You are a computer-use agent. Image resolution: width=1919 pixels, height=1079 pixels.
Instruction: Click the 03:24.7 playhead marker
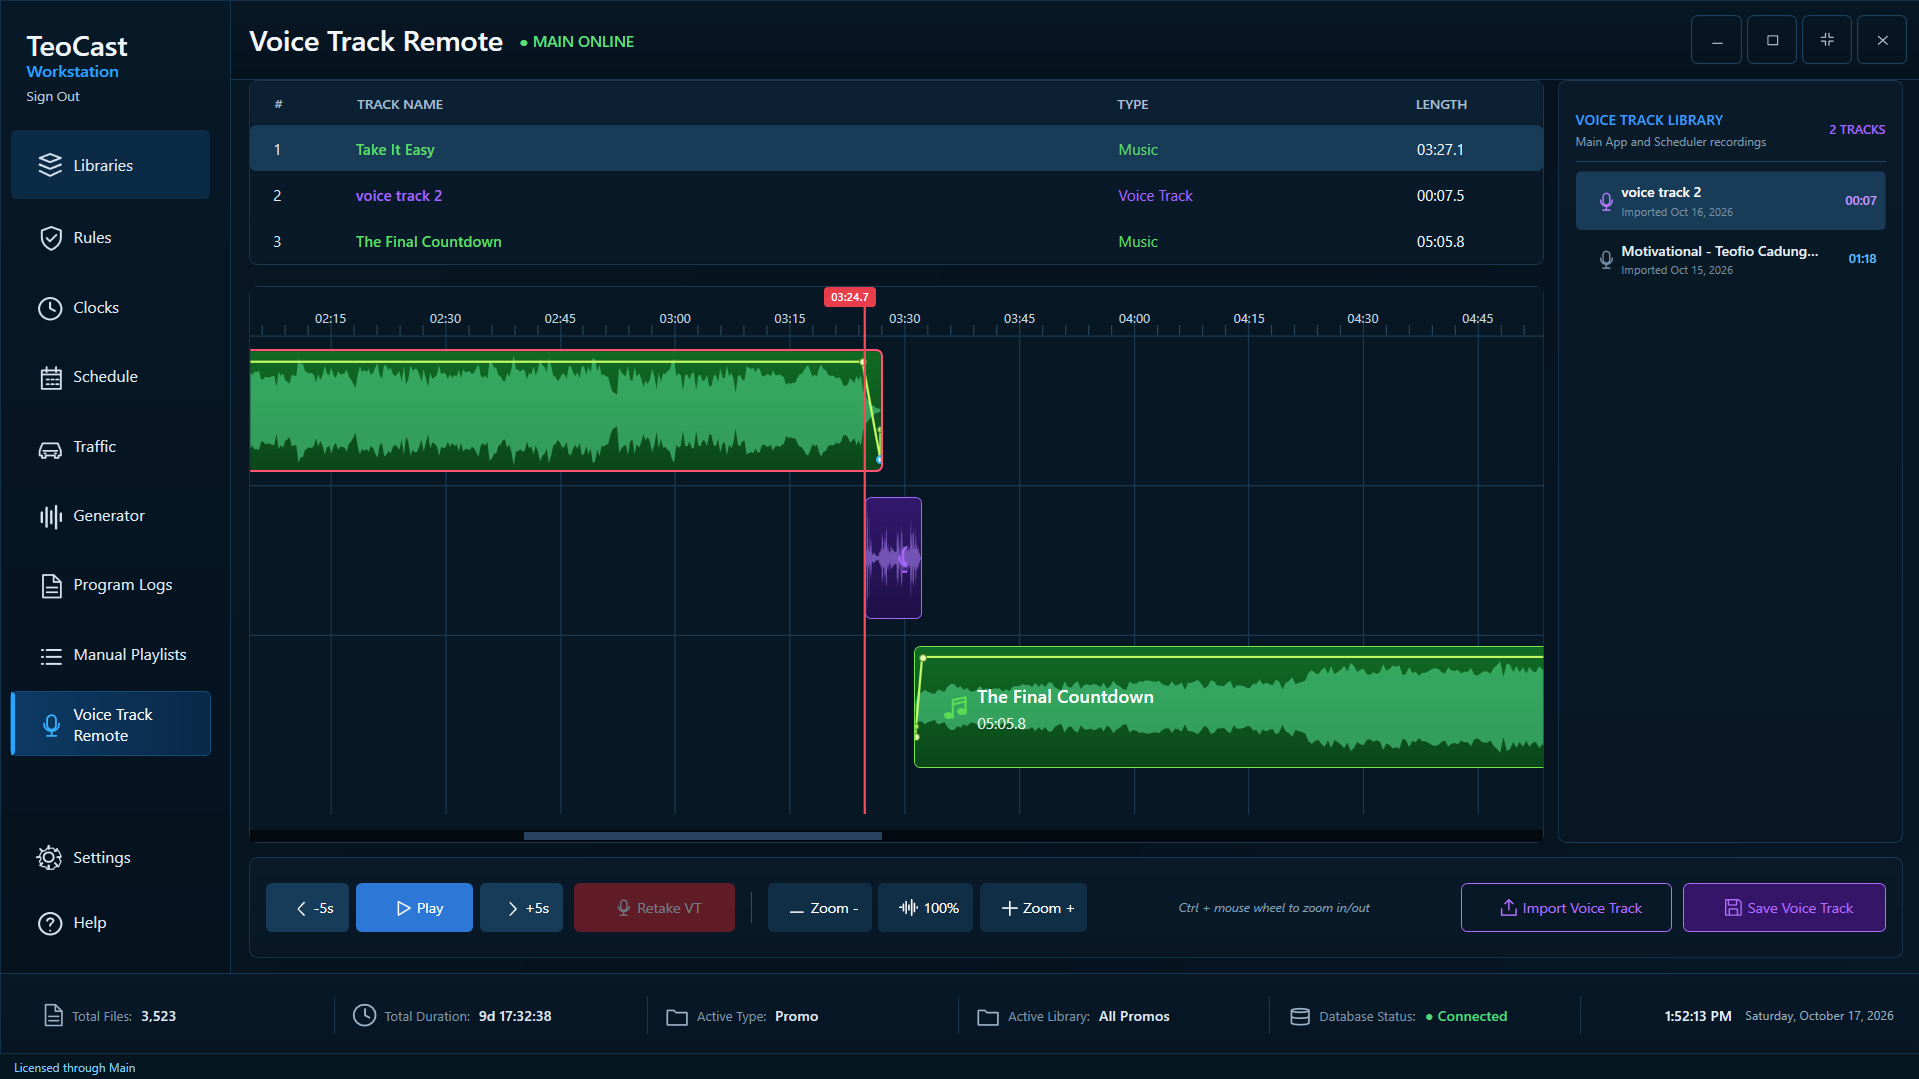point(850,297)
